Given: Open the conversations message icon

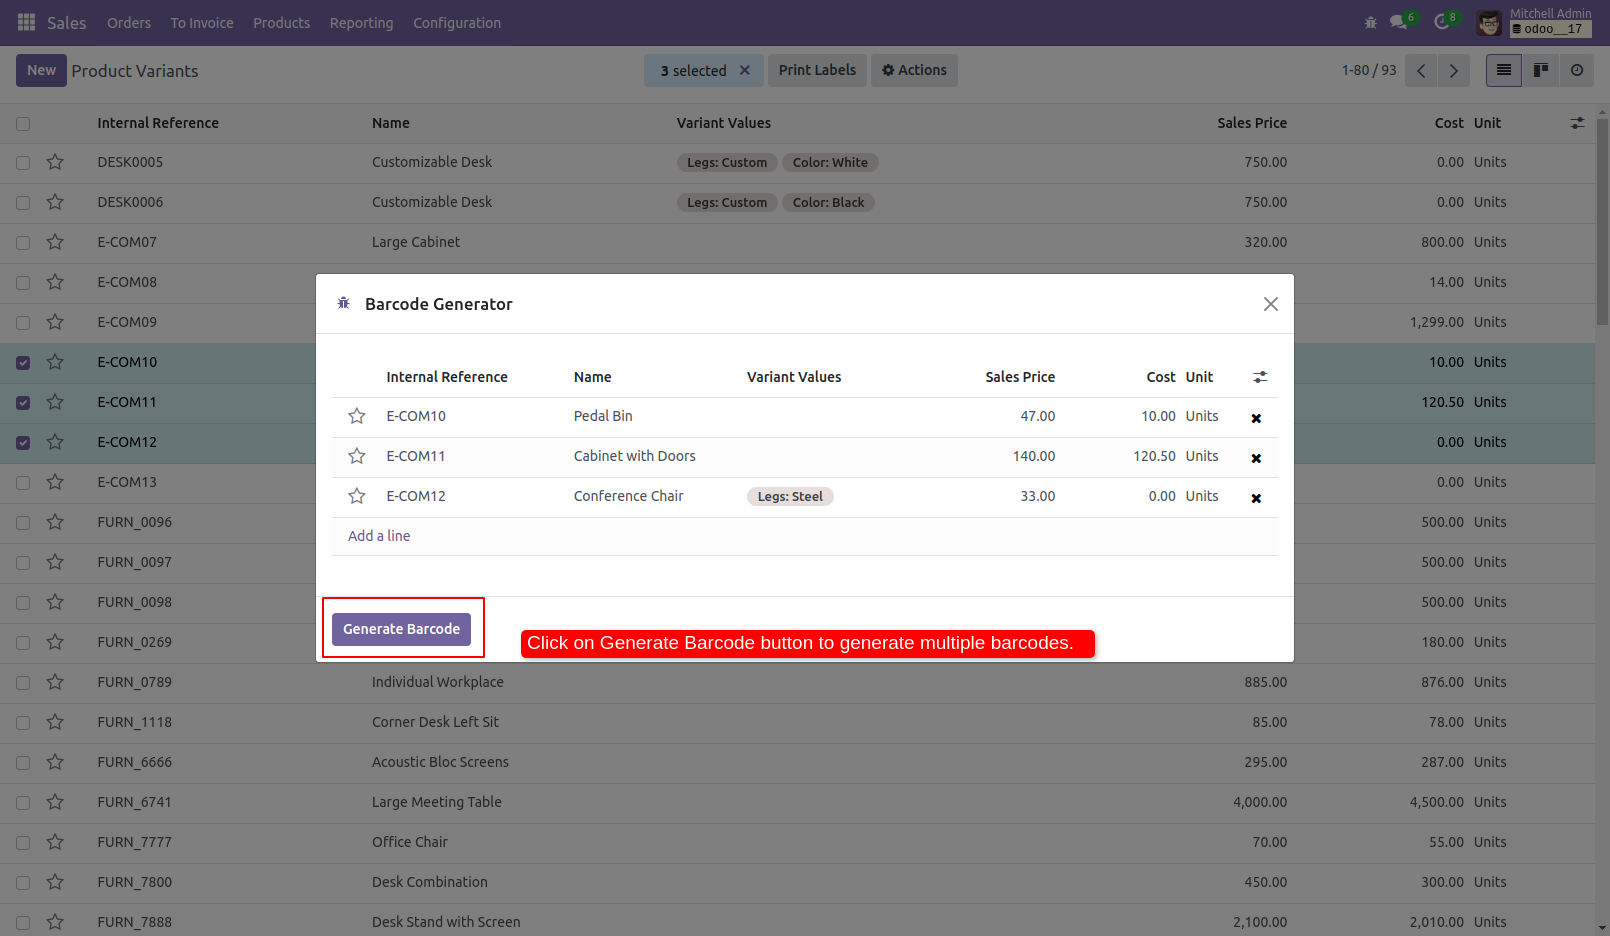Looking at the screenshot, I should pyautogui.click(x=1398, y=22).
